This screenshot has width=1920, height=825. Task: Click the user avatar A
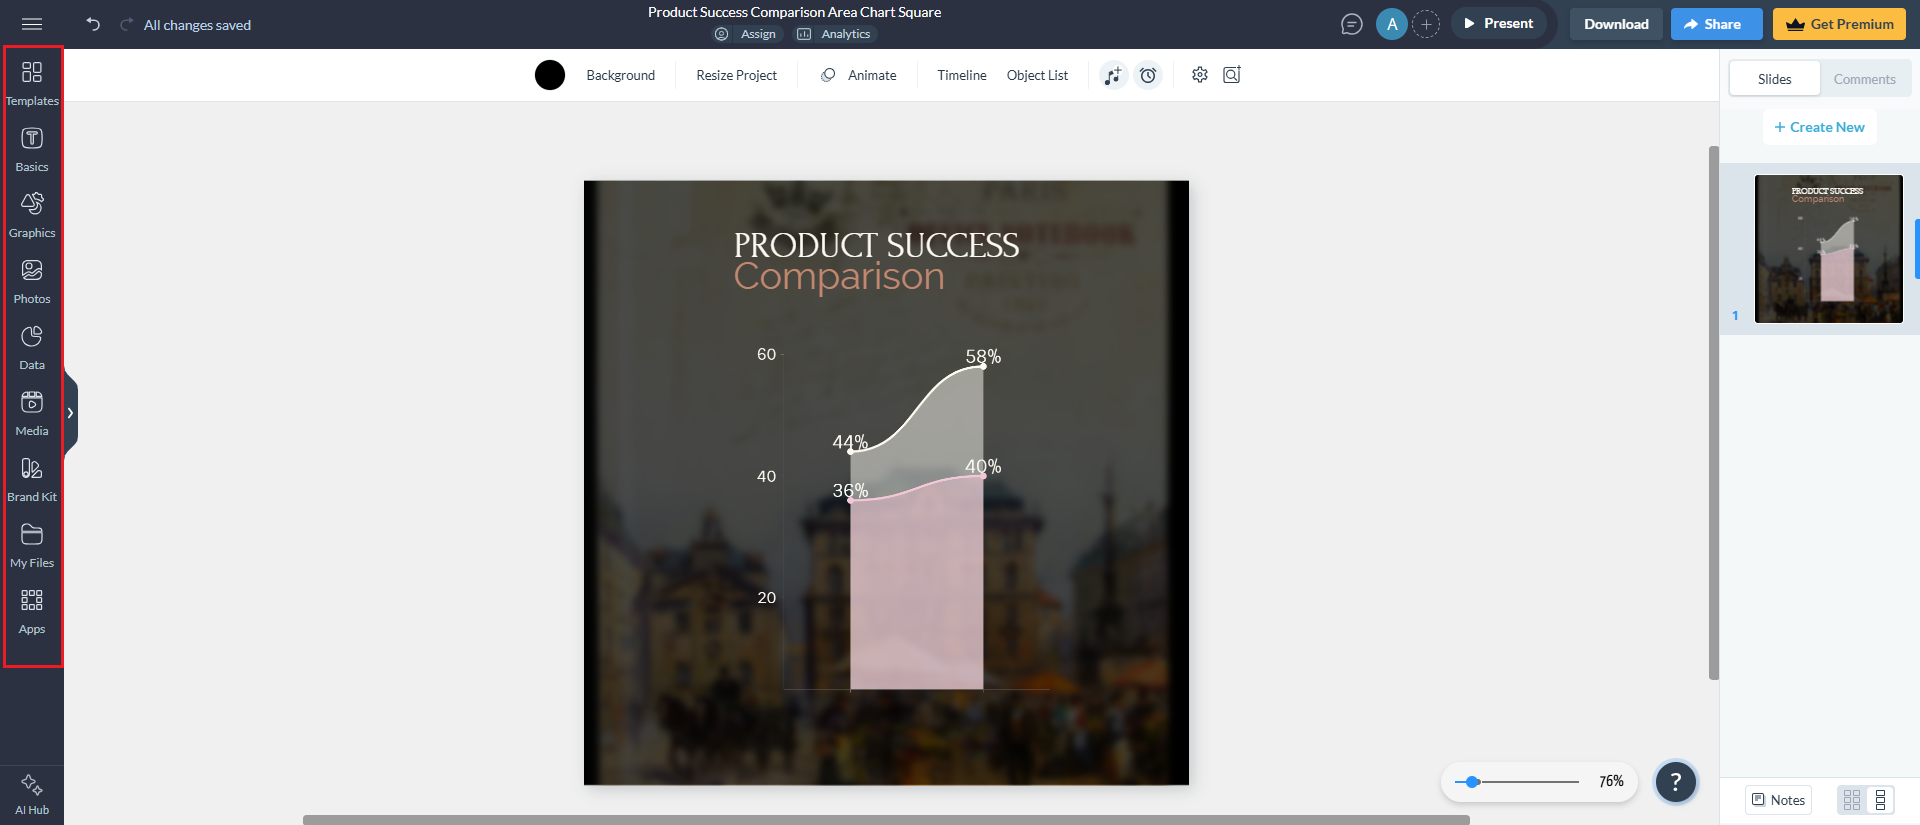pyautogui.click(x=1392, y=24)
